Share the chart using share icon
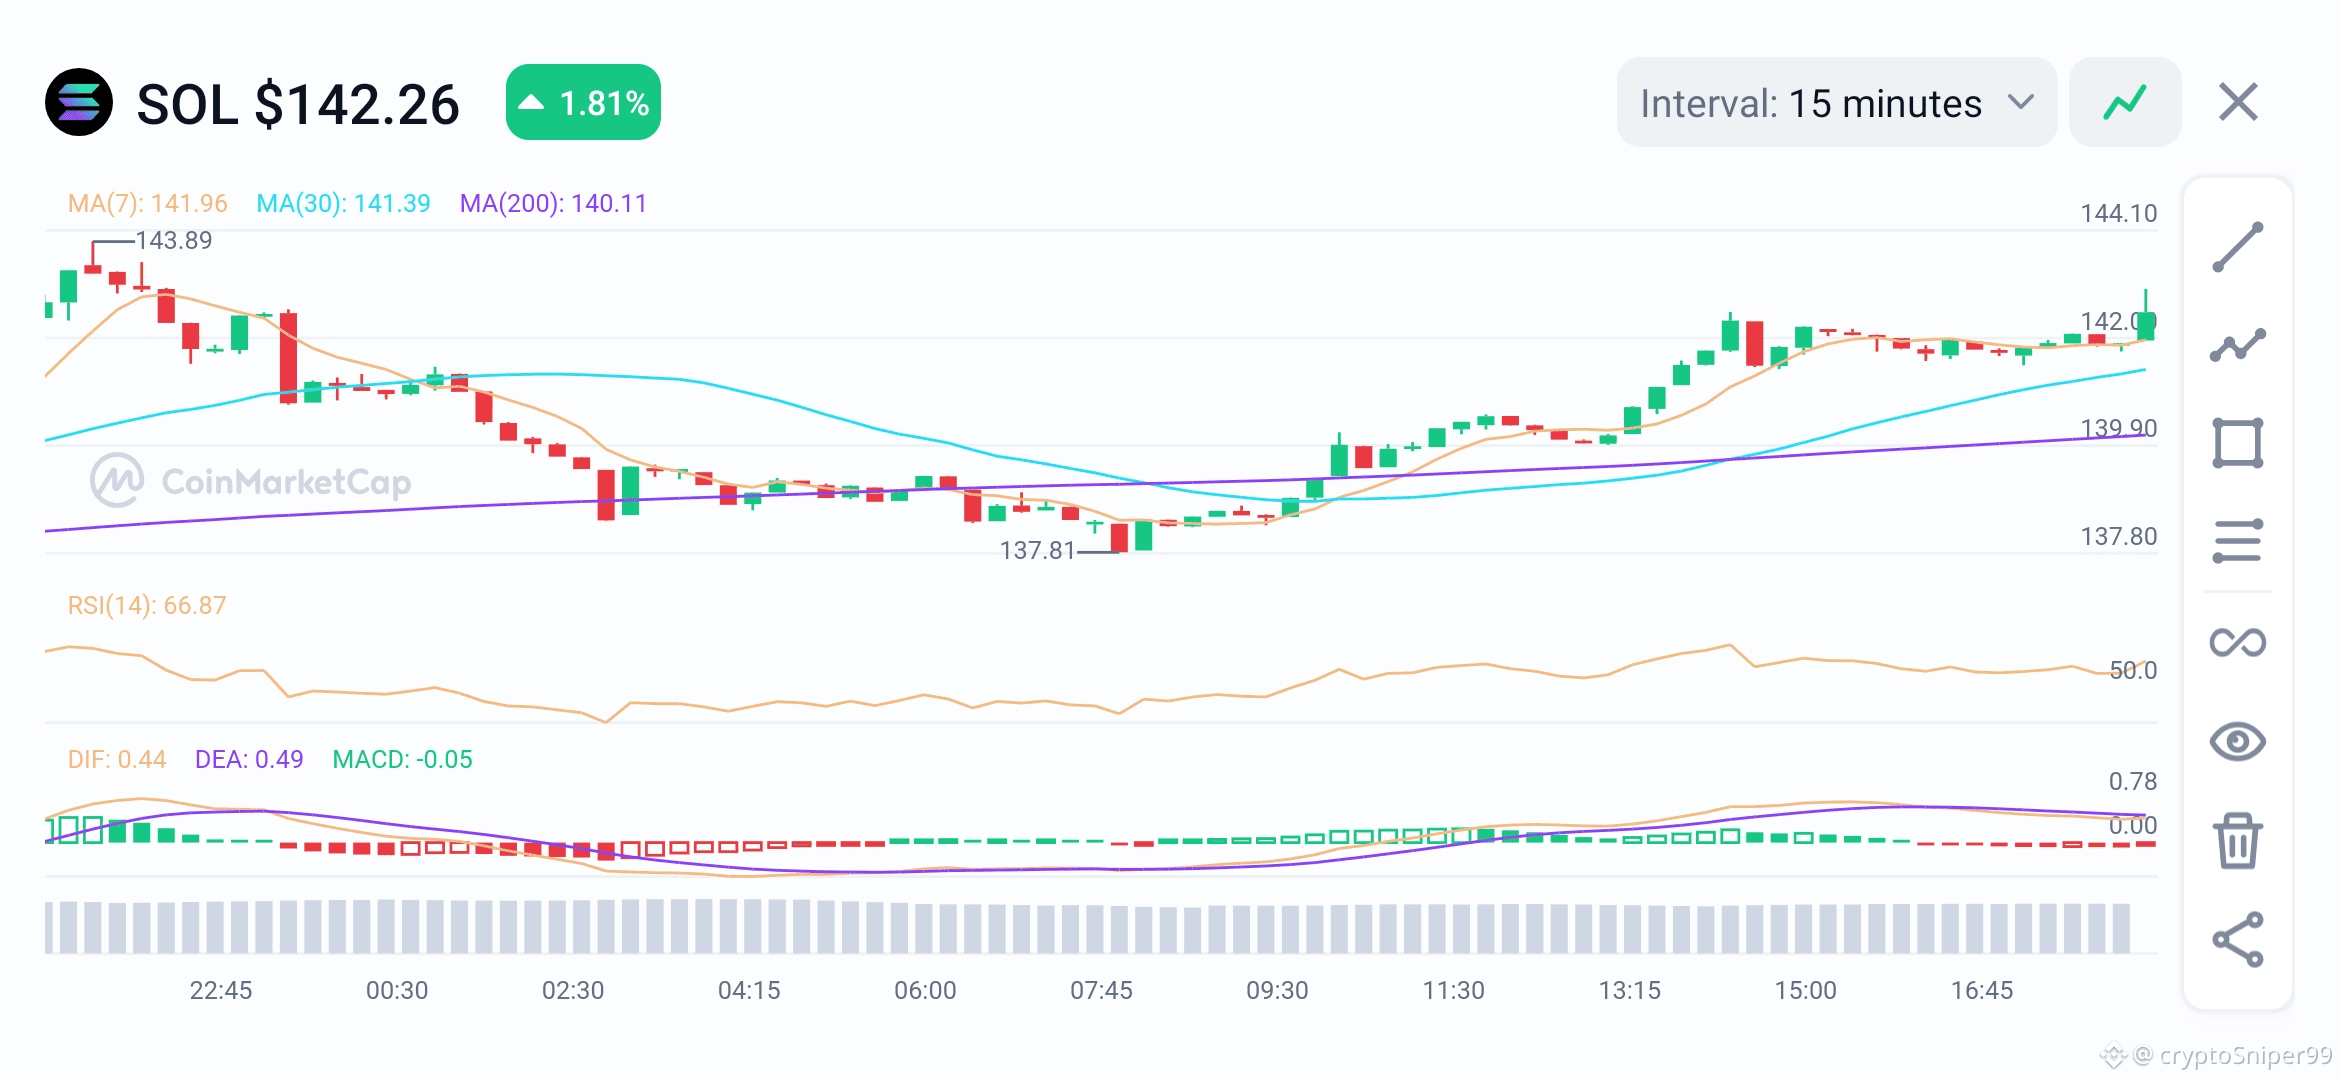Viewport: 2340px width, 1080px height. tap(2237, 939)
